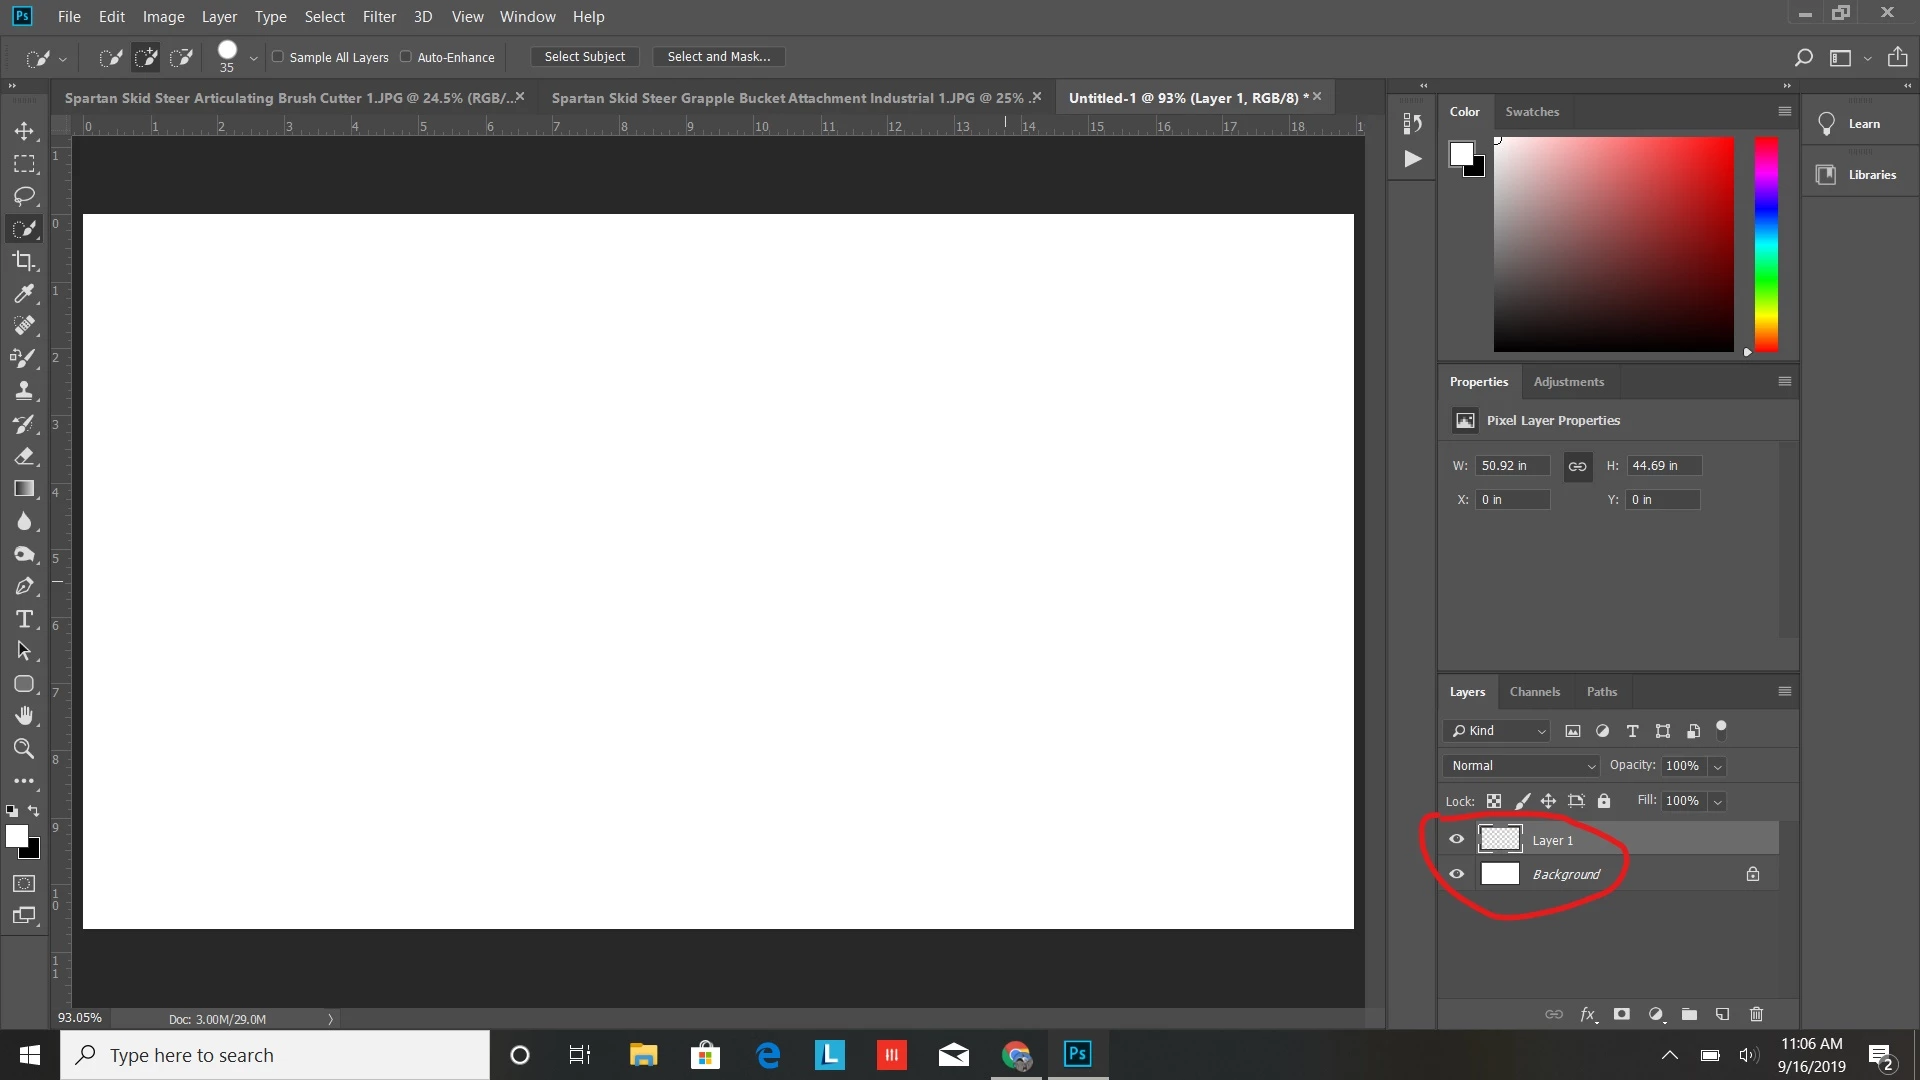Enable the Auto-Enhance checkbox
Image resolution: width=1920 pixels, height=1080 pixels.
406,57
